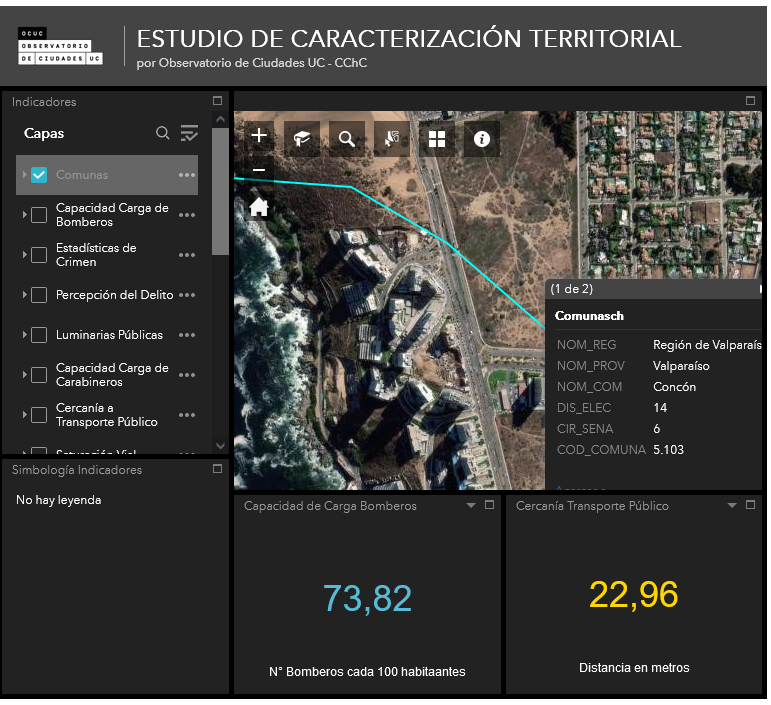Select the Comunas layer name
Image resolution: width=771 pixels, height=705 pixels.
[x=82, y=175]
